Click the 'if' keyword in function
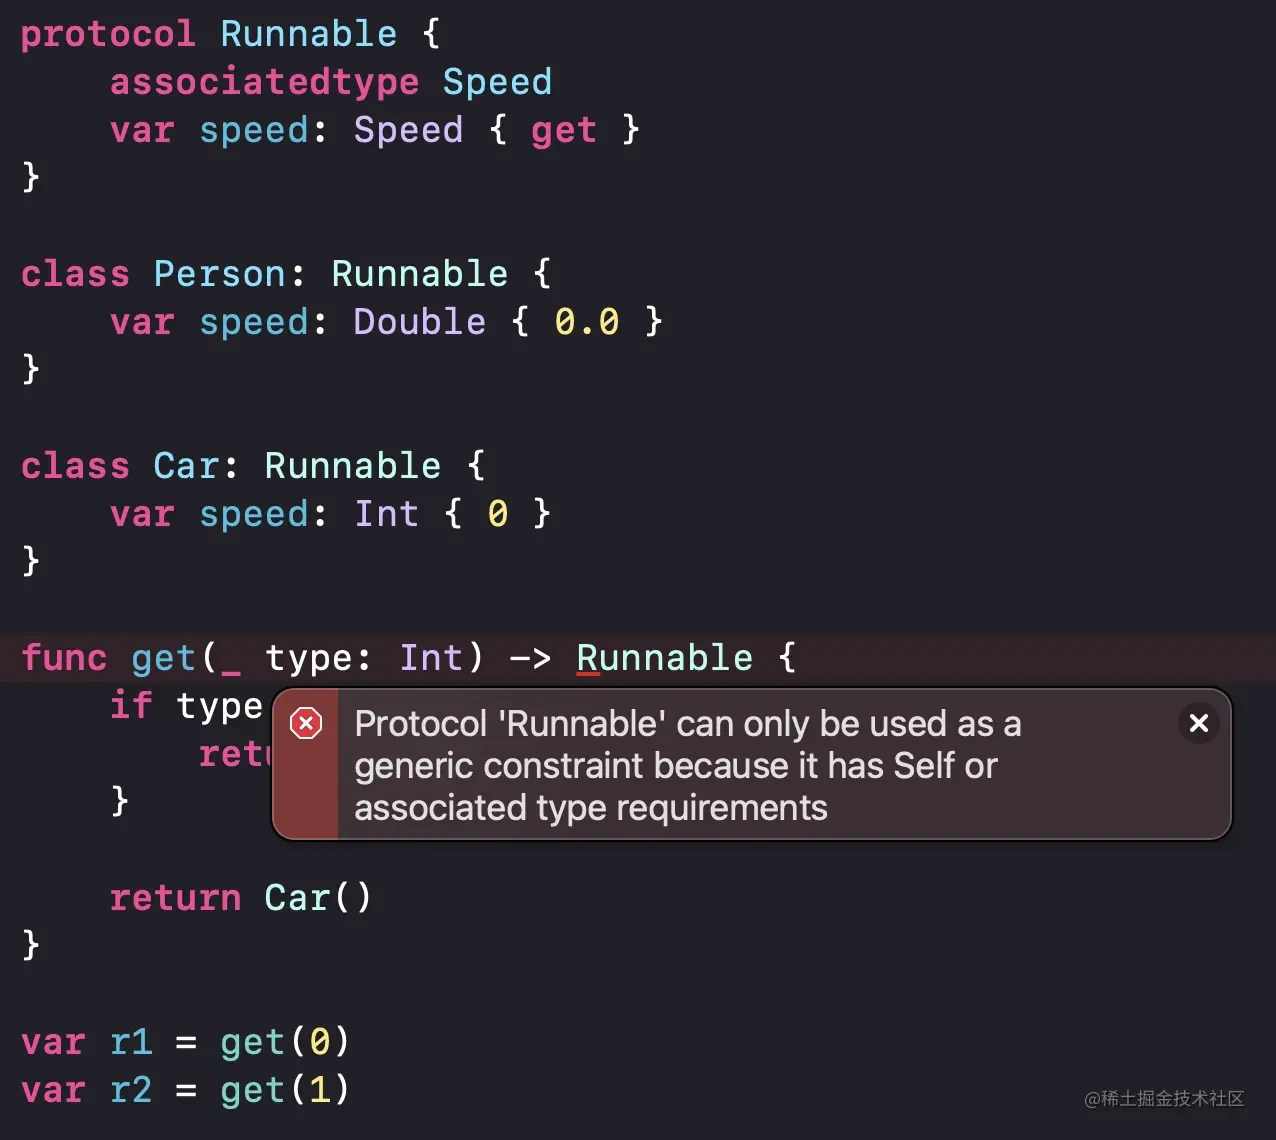Image resolution: width=1276 pixels, height=1140 pixels. pyautogui.click(x=131, y=706)
